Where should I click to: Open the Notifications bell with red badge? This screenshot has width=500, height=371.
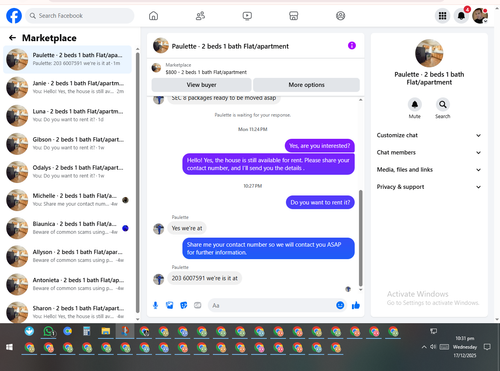(461, 16)
